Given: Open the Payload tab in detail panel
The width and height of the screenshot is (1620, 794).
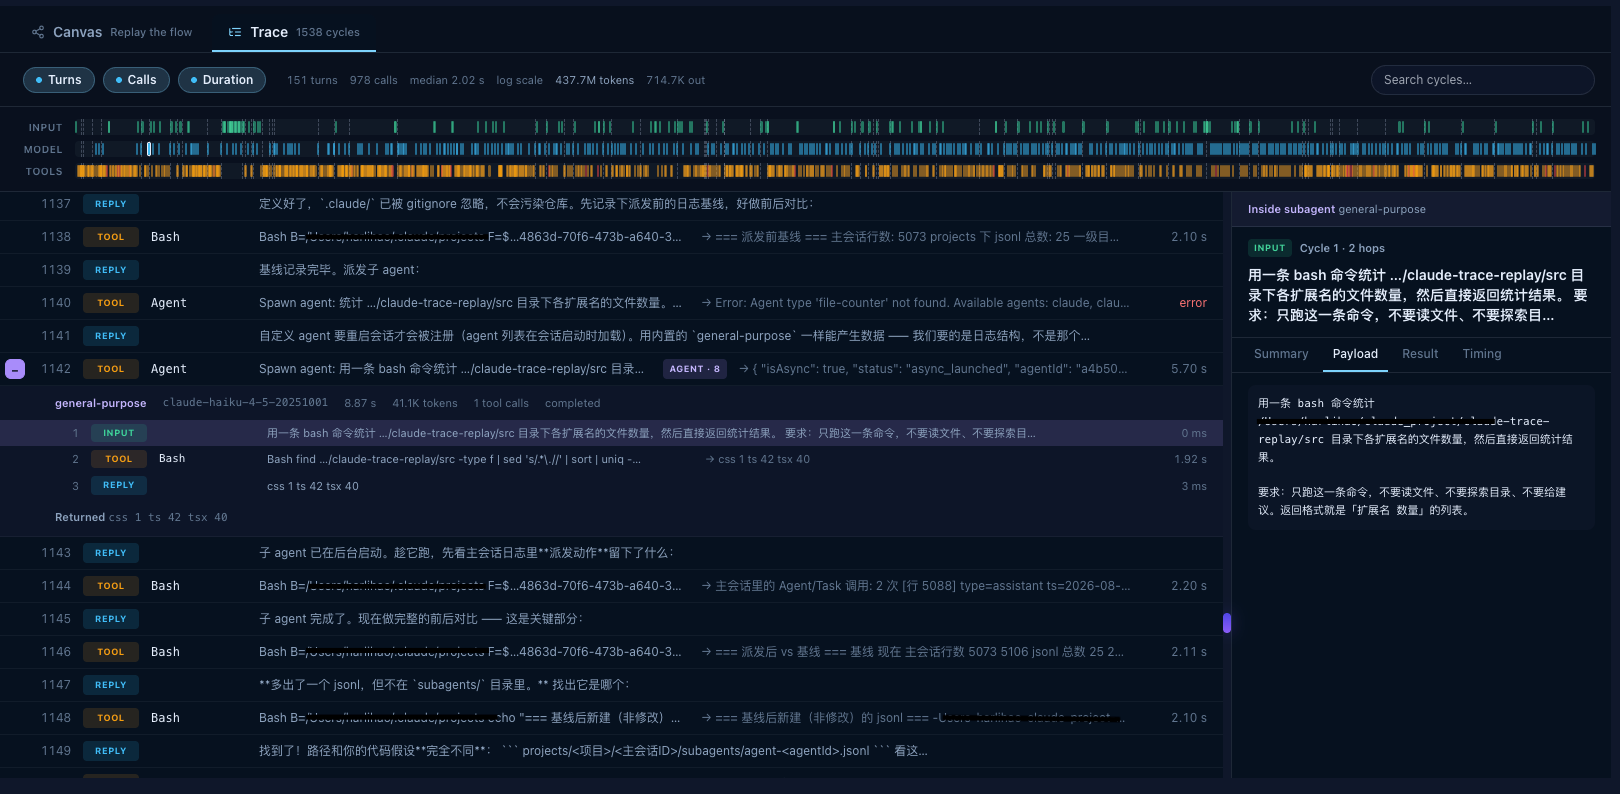Looking at the screenshot, I should [1355, 354].
